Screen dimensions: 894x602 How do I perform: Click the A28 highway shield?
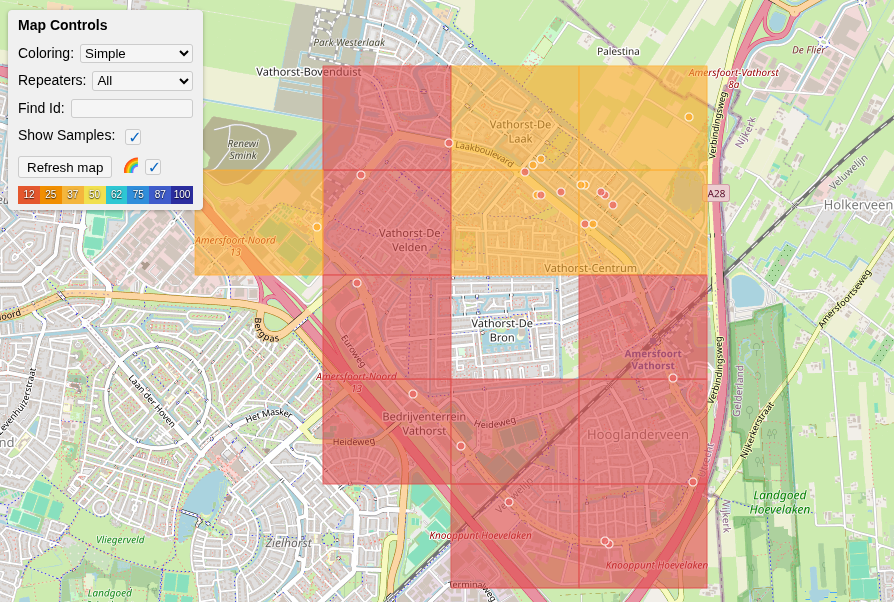tap(716, 193)
